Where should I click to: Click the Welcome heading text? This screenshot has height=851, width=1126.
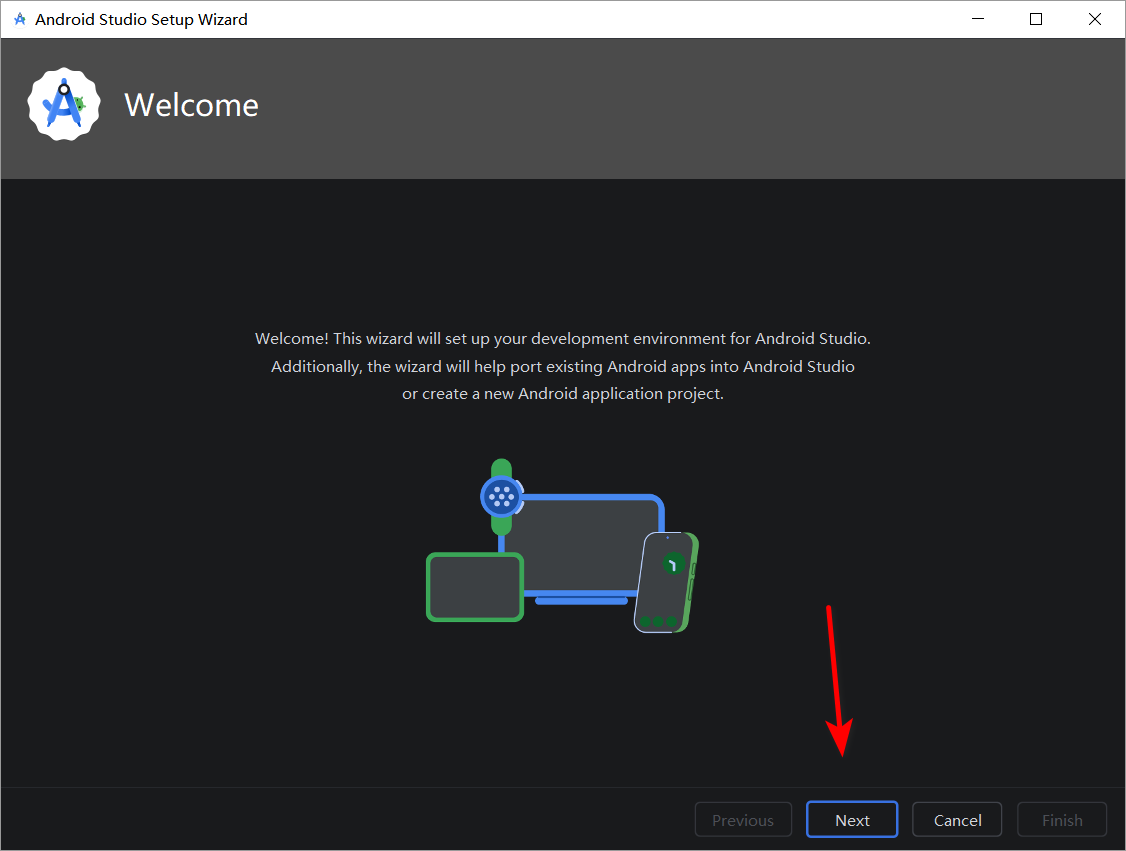pyautogui.click(x=191, y=105)
